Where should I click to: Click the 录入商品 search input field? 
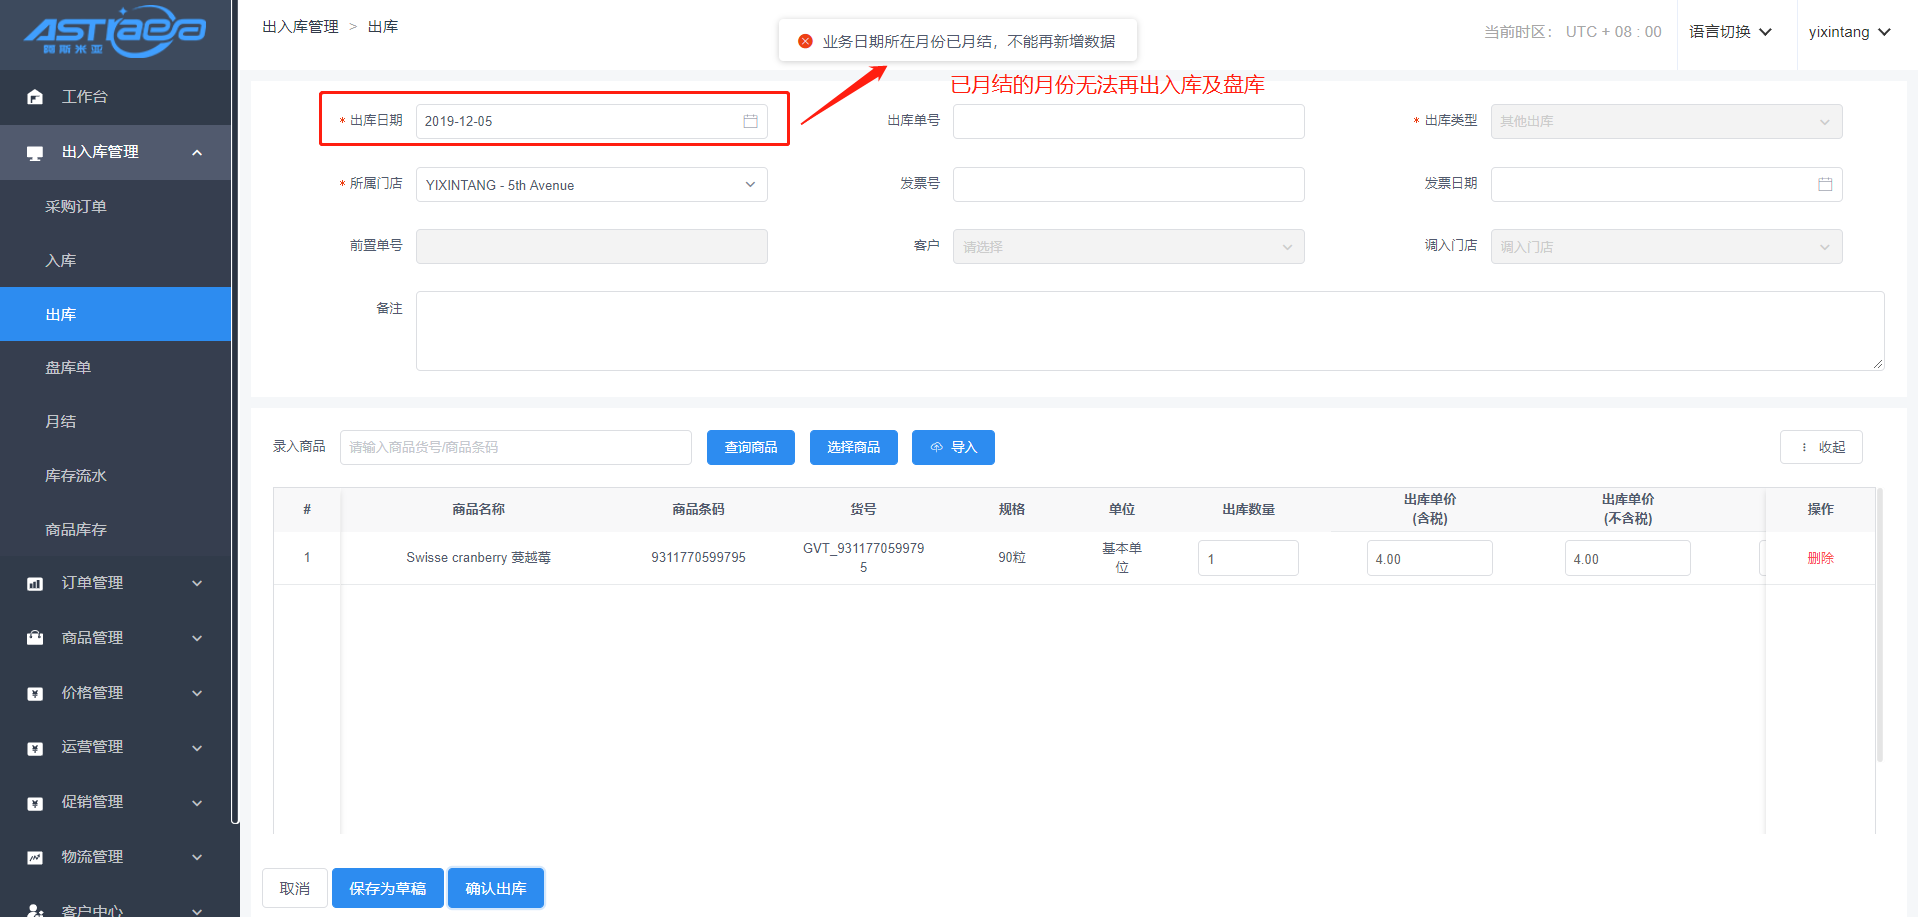coord(515,447)
